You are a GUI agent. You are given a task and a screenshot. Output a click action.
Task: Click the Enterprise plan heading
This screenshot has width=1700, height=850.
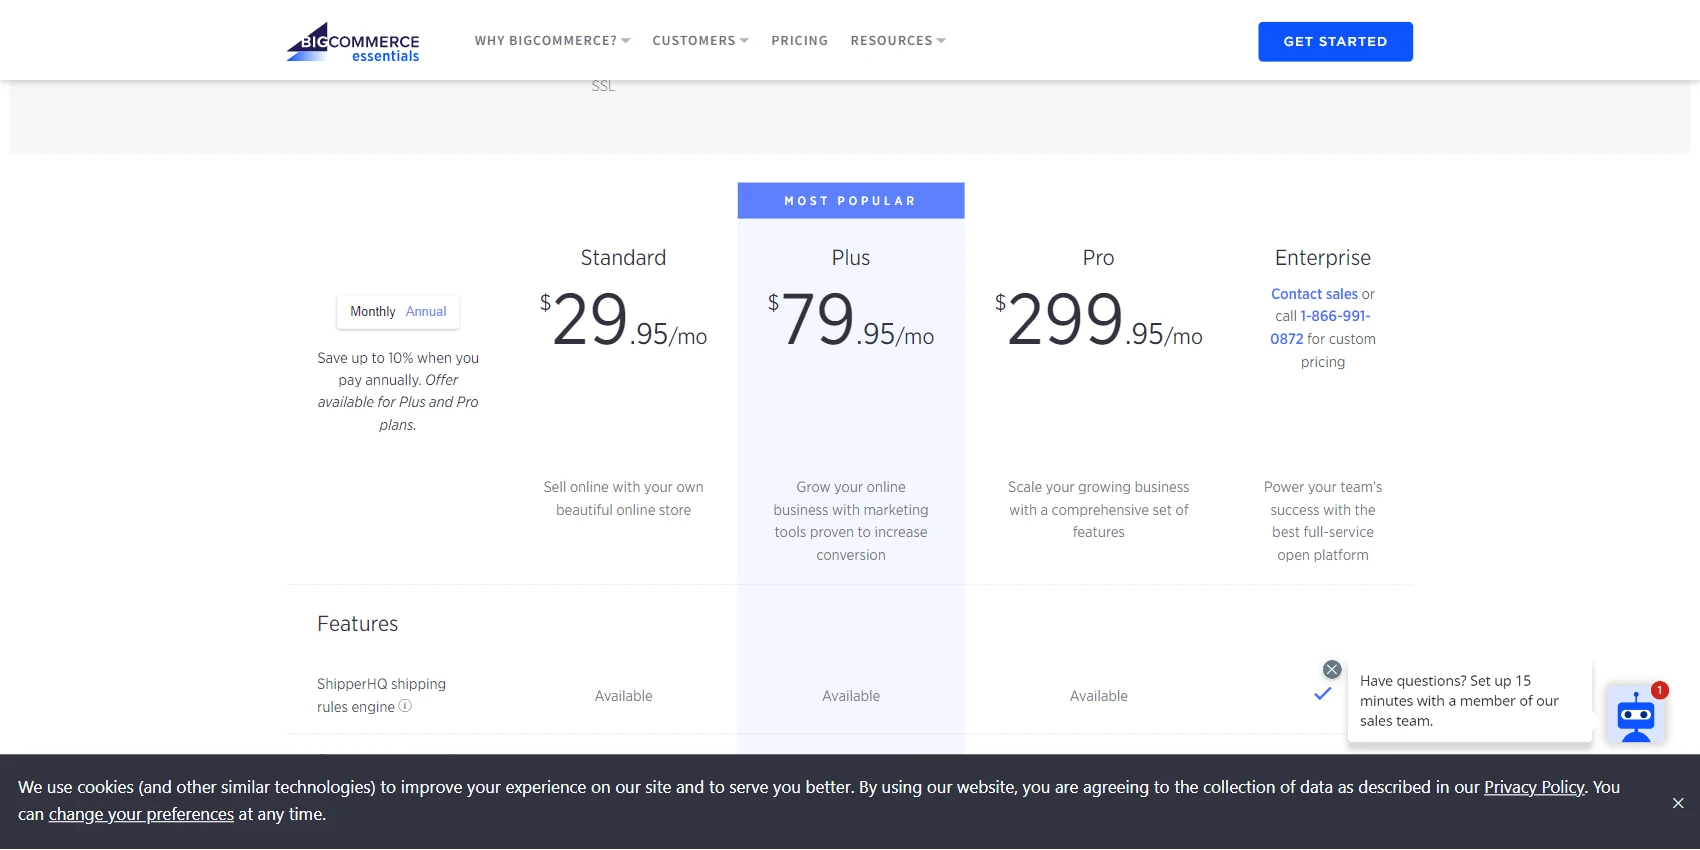(1322, 258)
